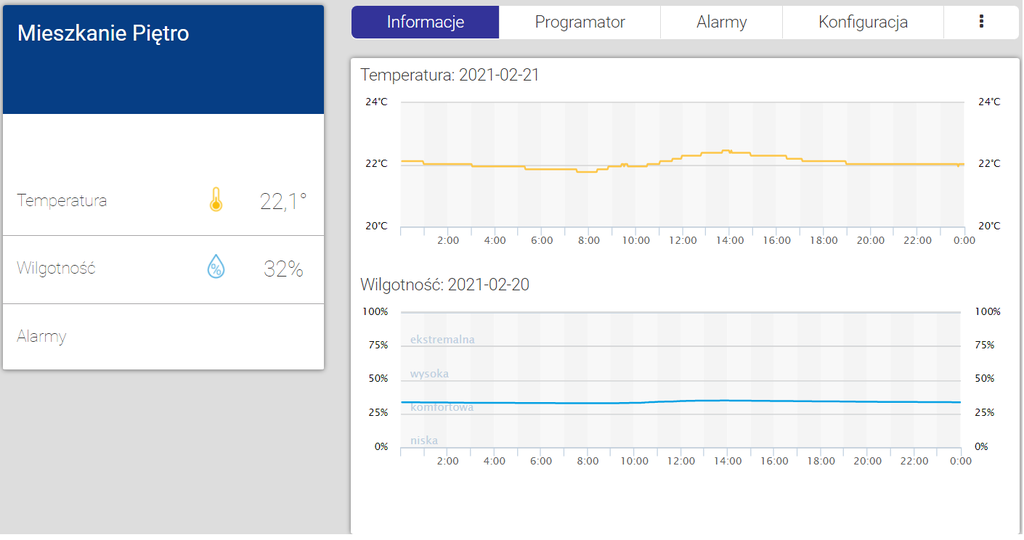Click the ekstremalna humidity zone label
This screenshot has width=1024, height=540.
[x=442, y=340]
